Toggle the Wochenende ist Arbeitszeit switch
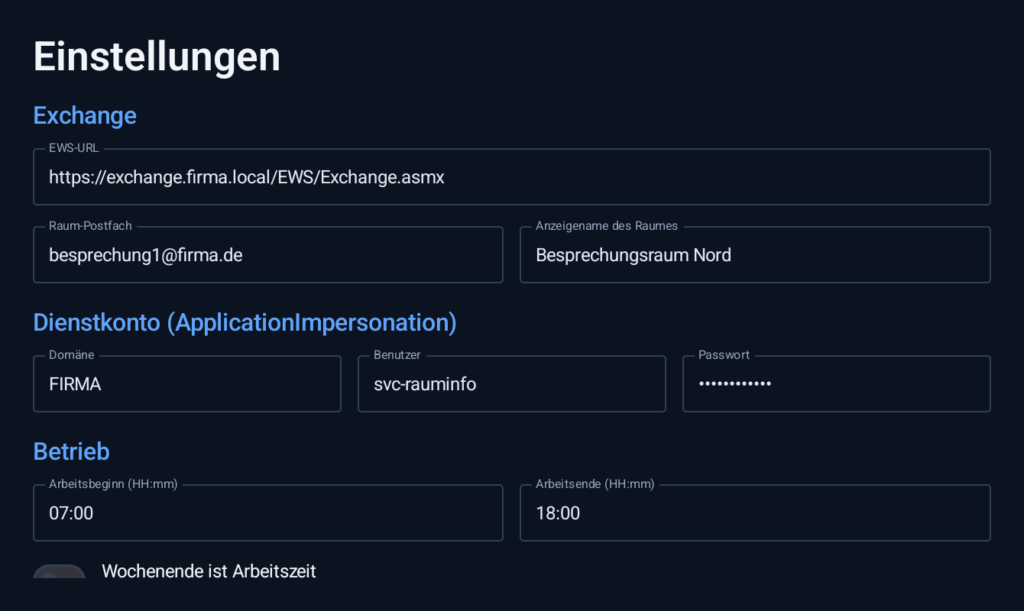The width and height of the screenshot is (1024, 611). point(59,572)
